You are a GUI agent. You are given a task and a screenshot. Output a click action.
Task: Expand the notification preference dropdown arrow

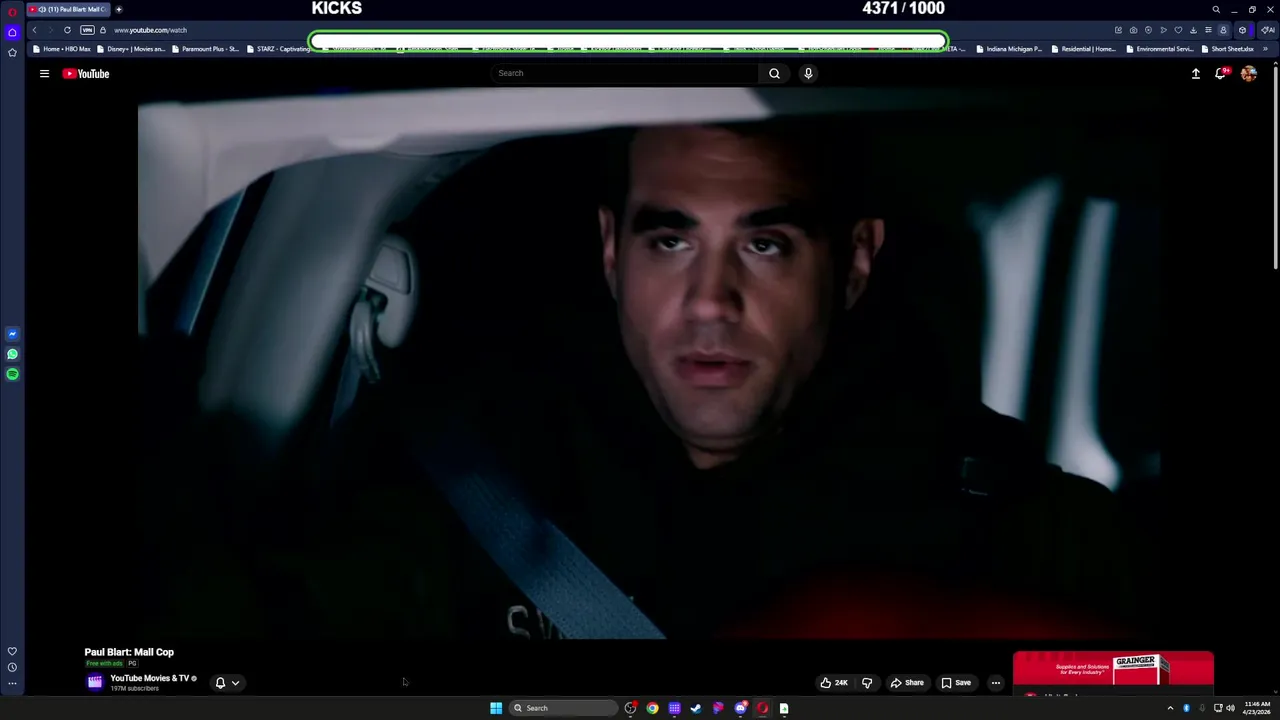pyautogui.click(x=235, y=683)
